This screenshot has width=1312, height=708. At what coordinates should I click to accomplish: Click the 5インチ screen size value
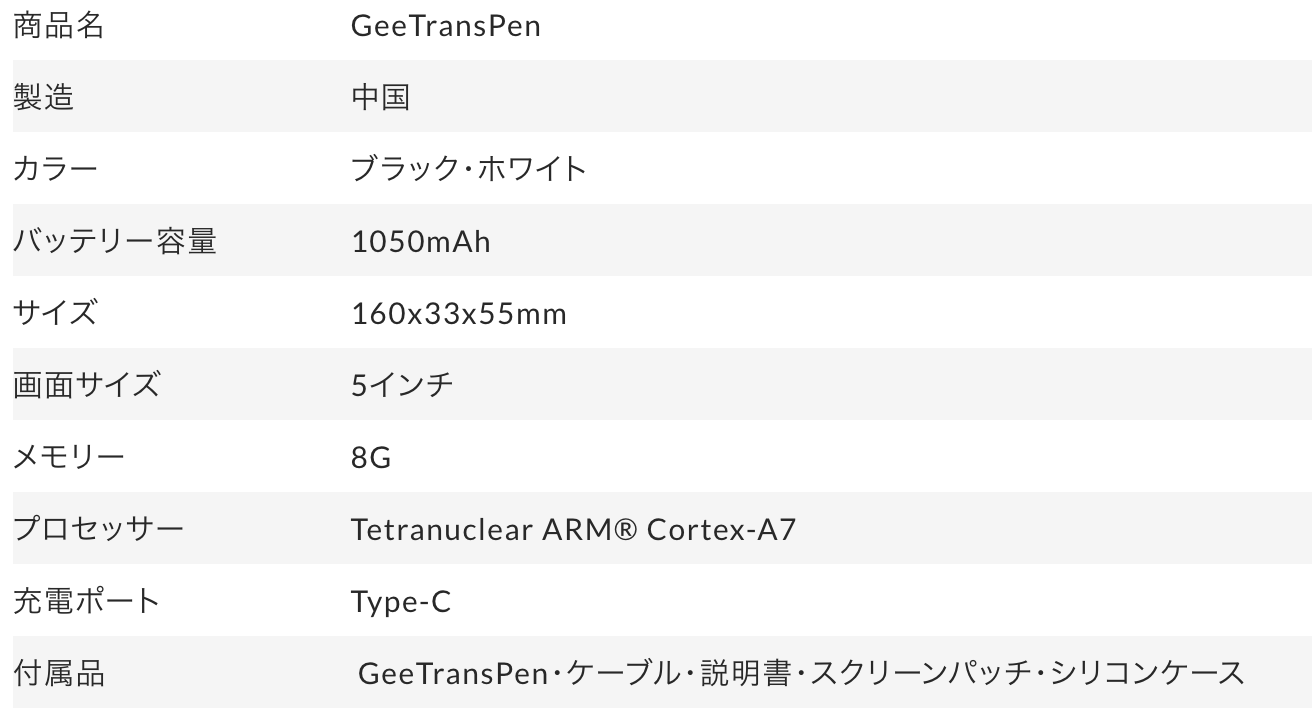[x=402, y=385]
